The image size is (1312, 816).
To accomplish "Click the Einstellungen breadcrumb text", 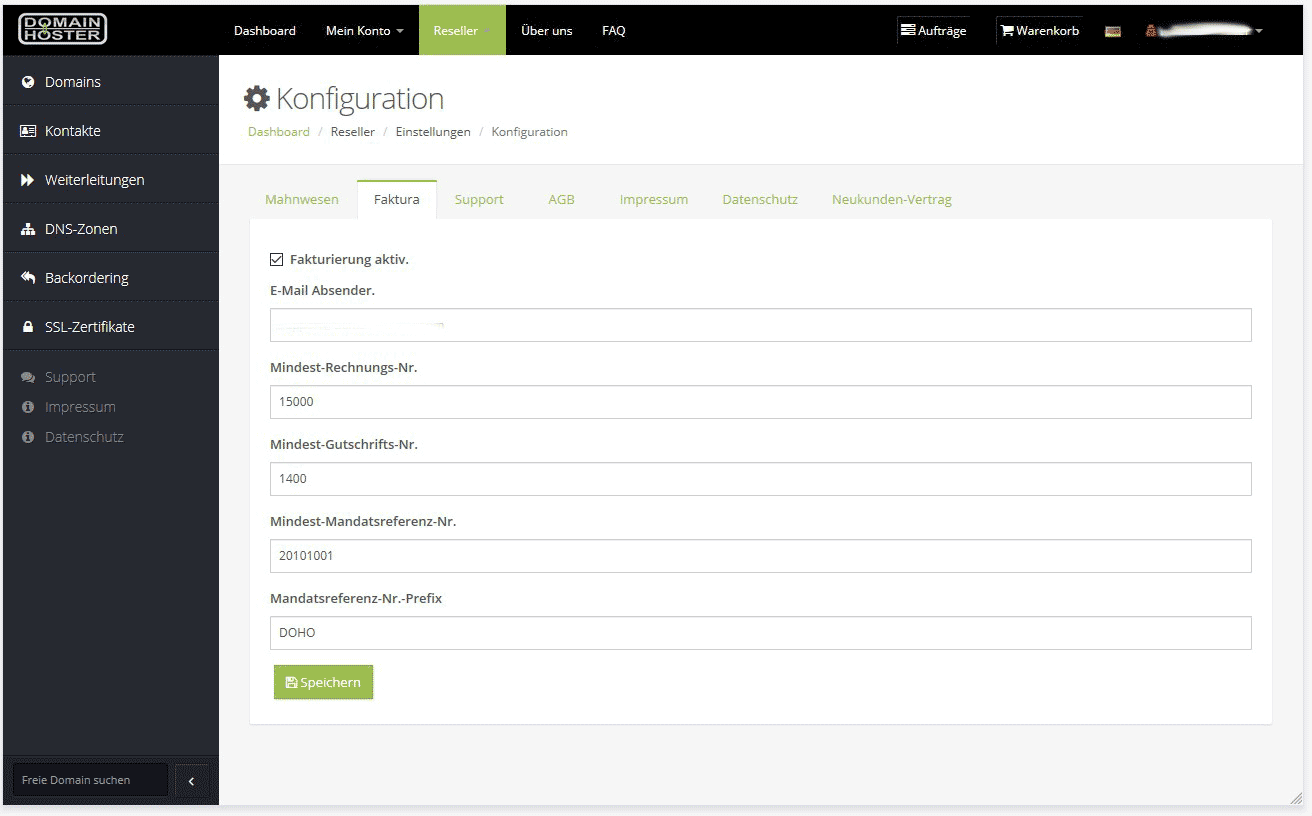I will tap(433, 132).
